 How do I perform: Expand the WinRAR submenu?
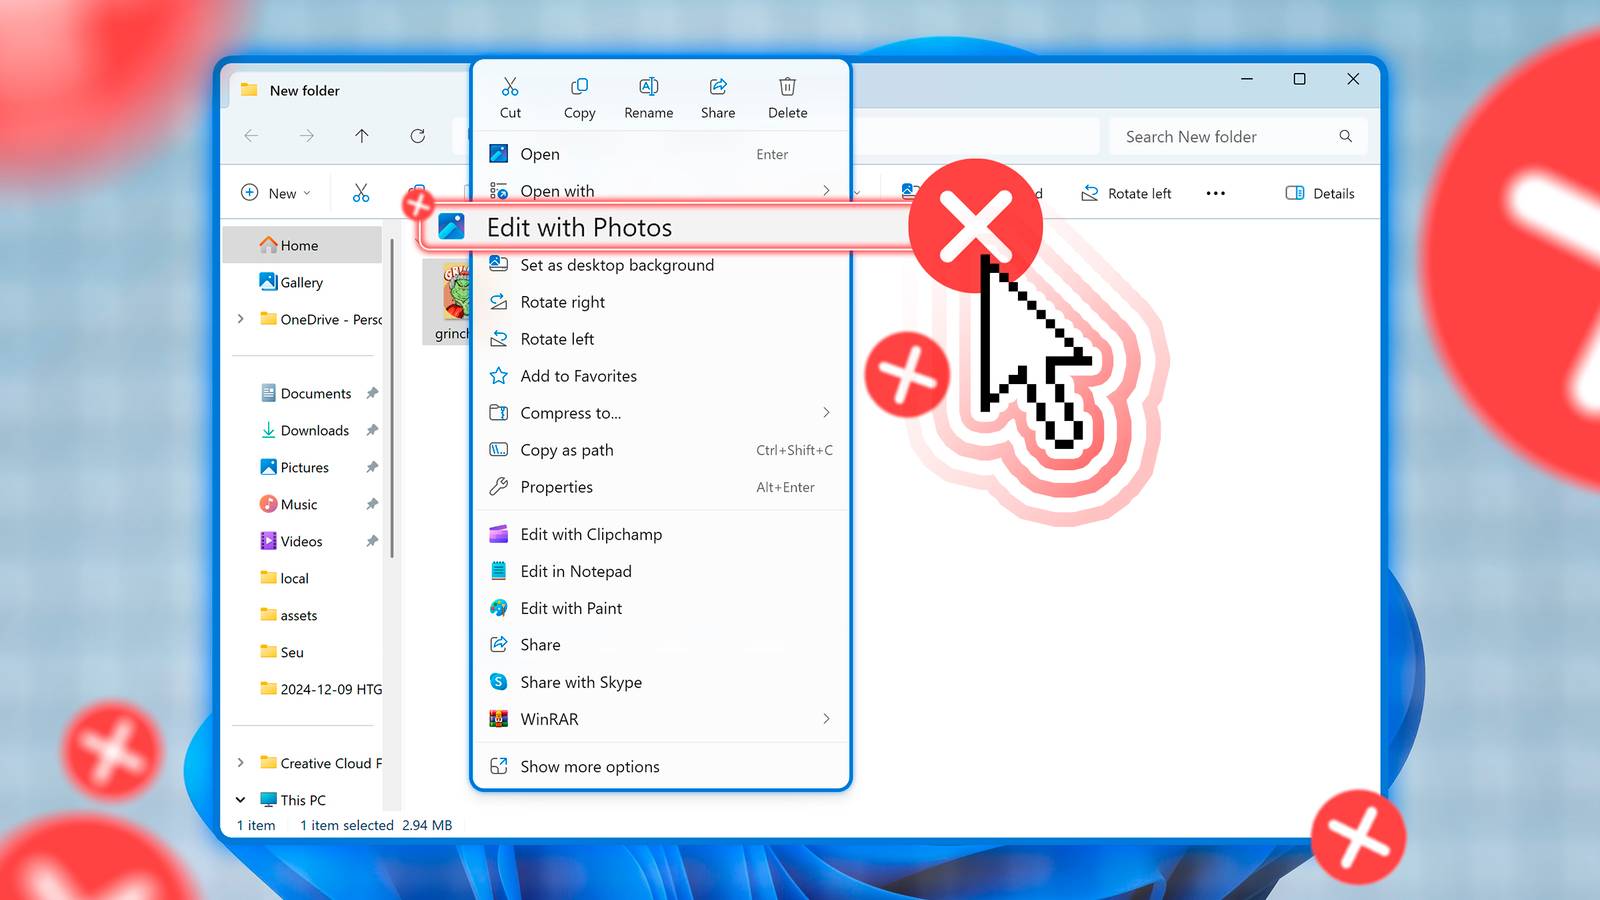pyautogui.click(x=826, y=719)
